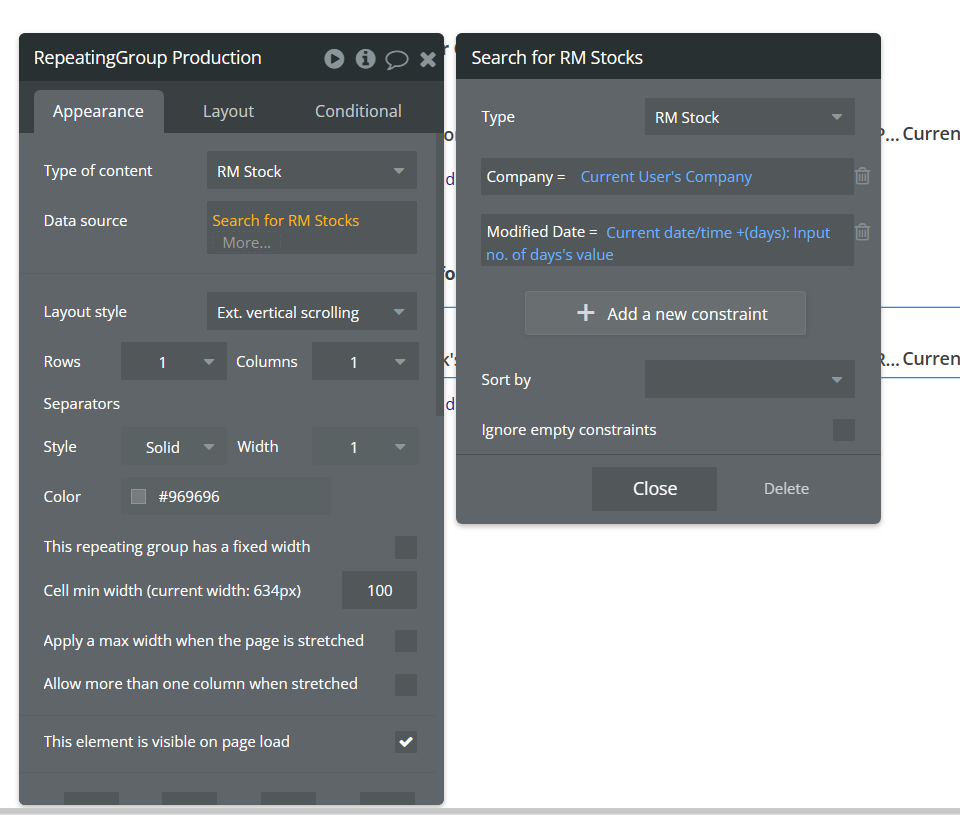
Task: Expand the Layout style dropdown
Action: coord(311,312)
